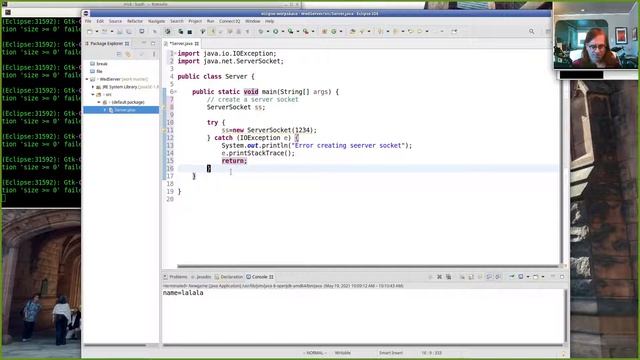Click the Debug bug toolbar icon
Viewport: 640px width, 360px height.
coord(261,31)
